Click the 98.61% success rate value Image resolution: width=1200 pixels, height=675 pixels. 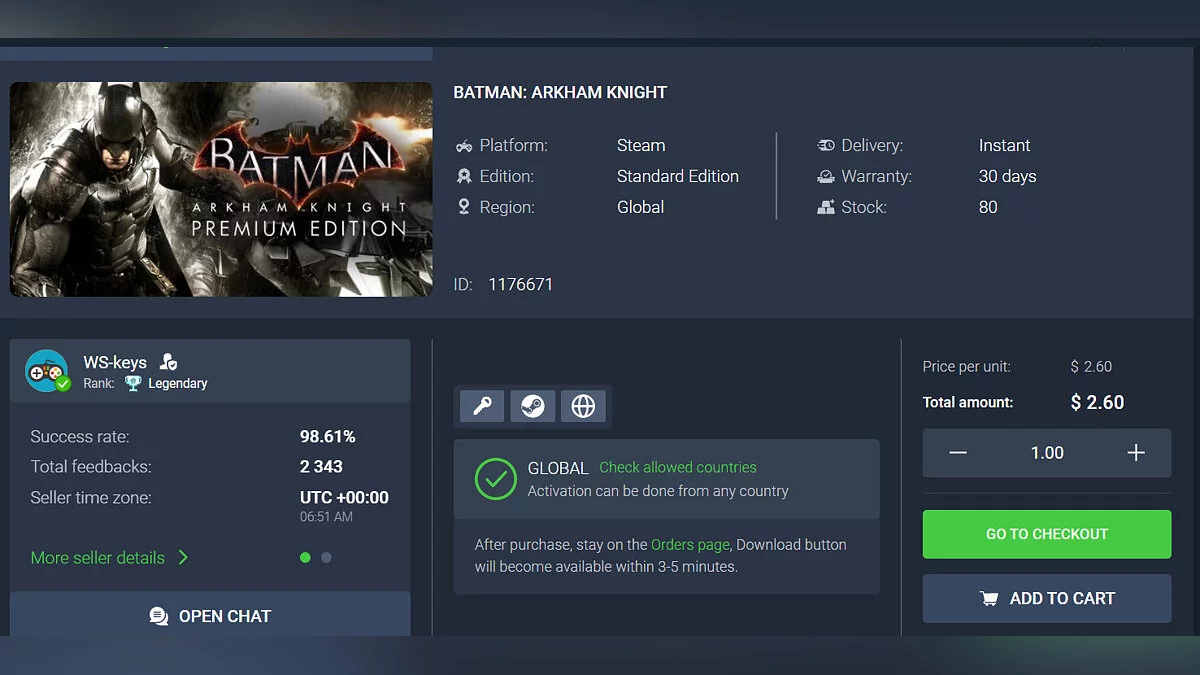pyautogui.click(x=328, y=436)
